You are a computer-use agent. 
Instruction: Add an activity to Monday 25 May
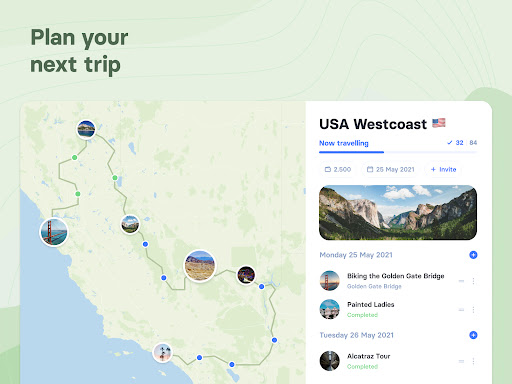pyautogui.click(x=473, y=255)
